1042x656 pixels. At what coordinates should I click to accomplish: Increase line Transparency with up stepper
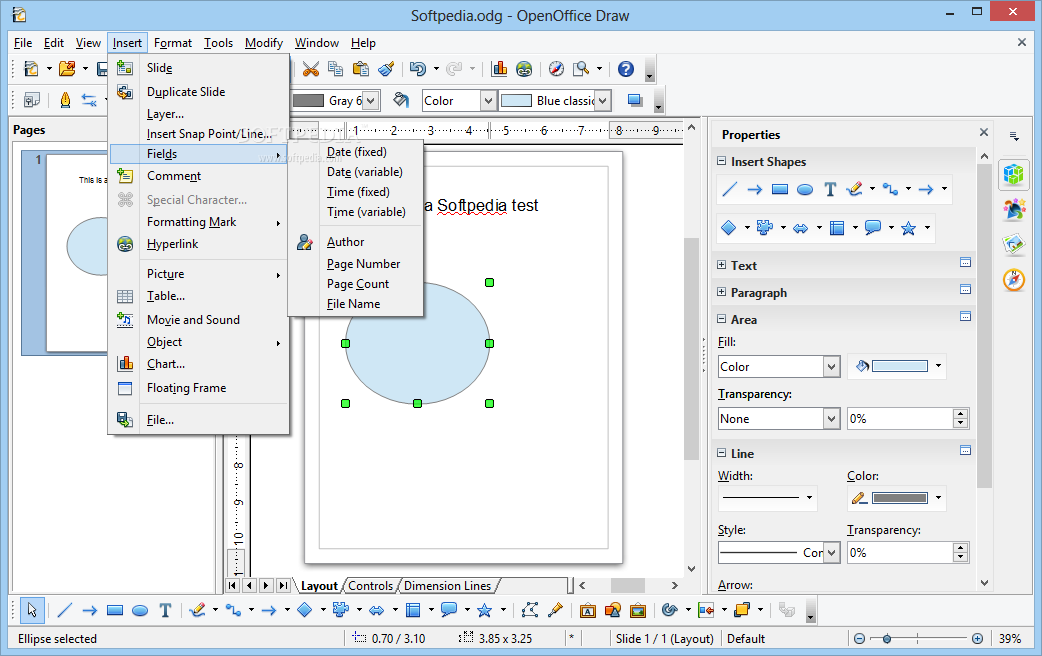(x=960, y=548)
